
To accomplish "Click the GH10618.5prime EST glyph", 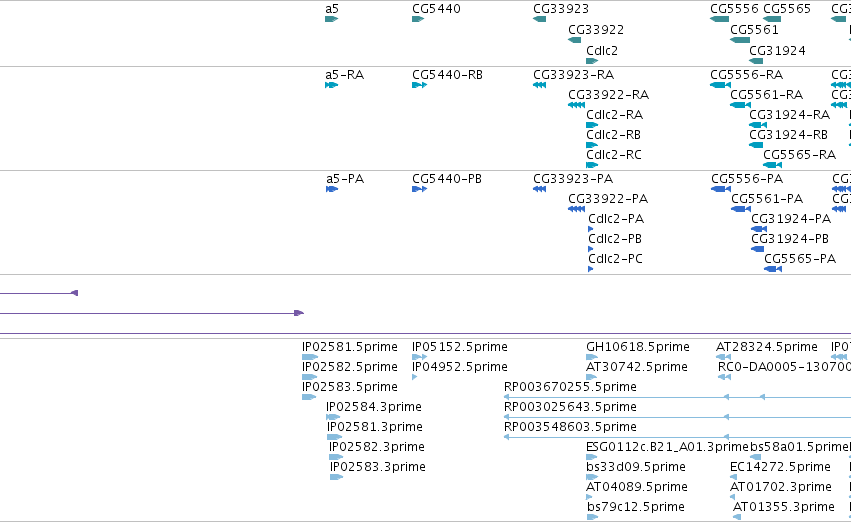I will point(592,357).
